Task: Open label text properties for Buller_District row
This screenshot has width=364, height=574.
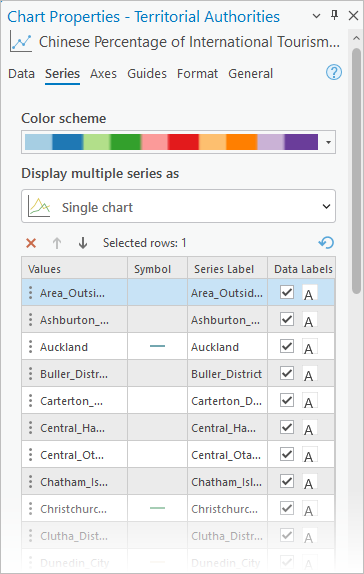Action: [309, 374]
